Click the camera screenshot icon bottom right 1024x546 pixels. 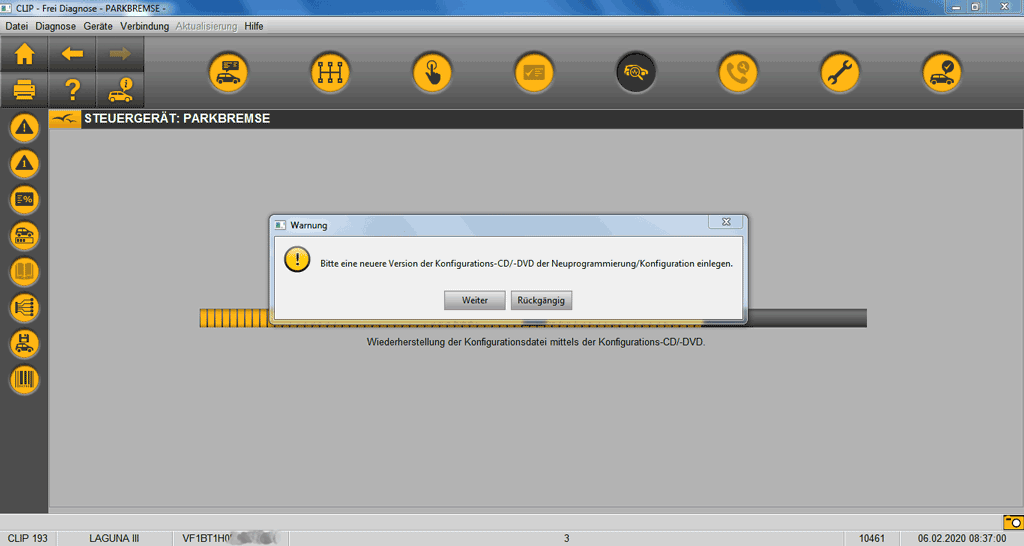[1012, 522]
